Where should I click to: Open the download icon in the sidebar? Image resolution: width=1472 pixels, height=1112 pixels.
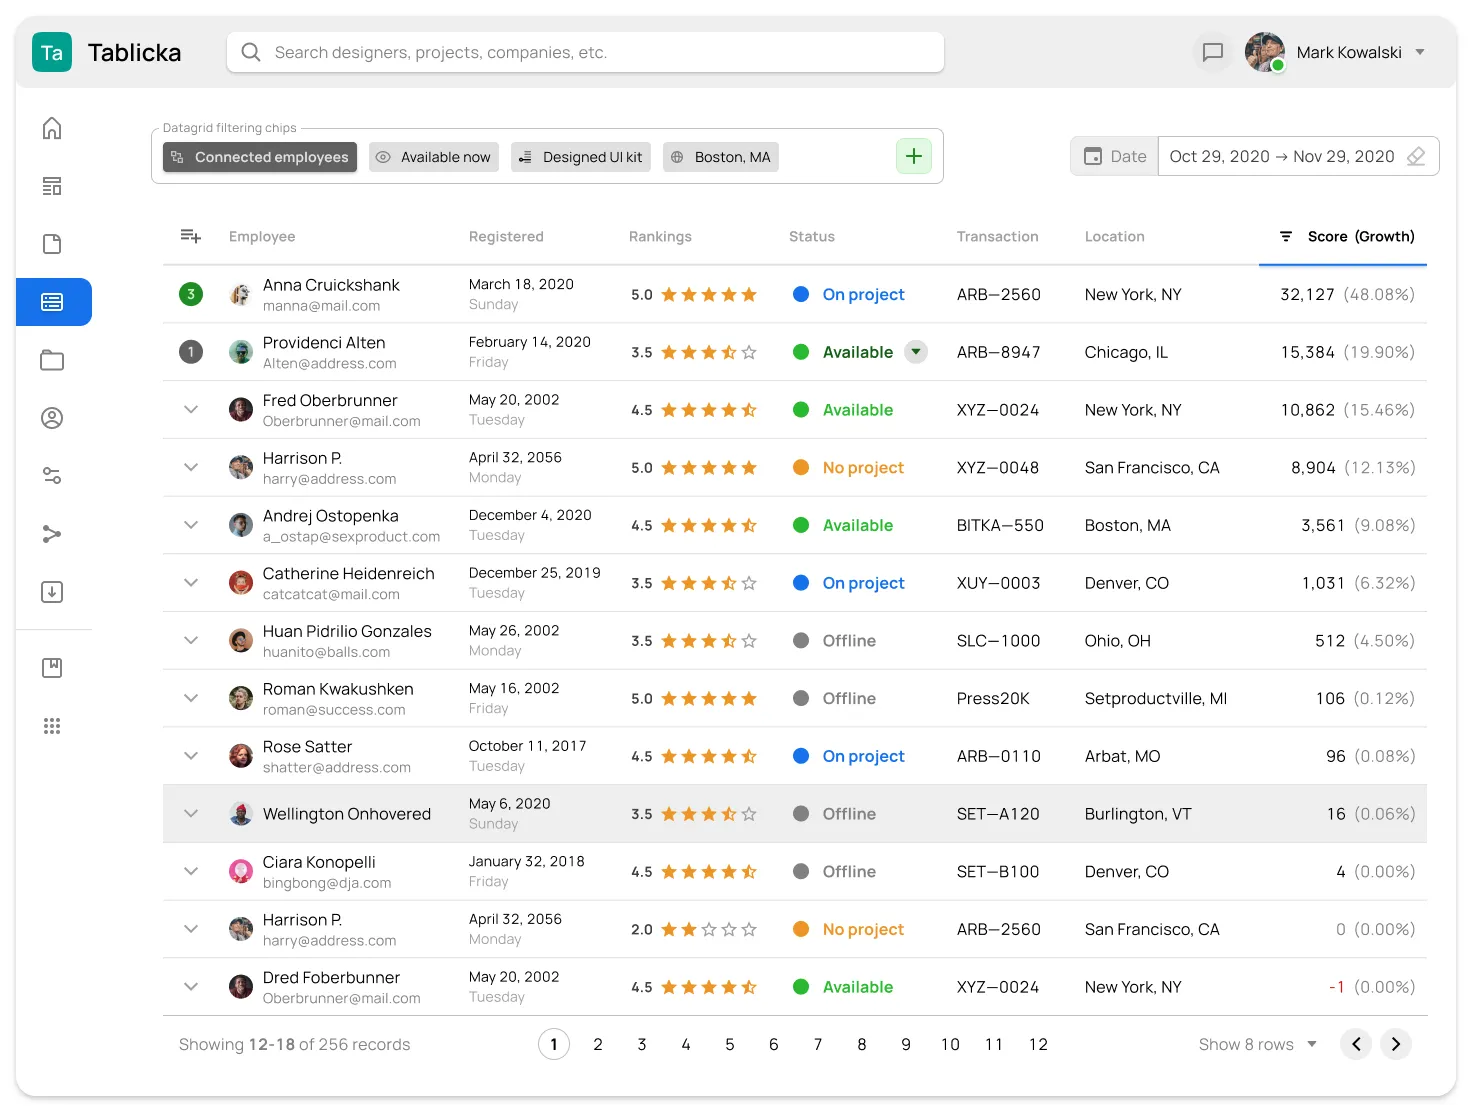(x=52, y=592)
